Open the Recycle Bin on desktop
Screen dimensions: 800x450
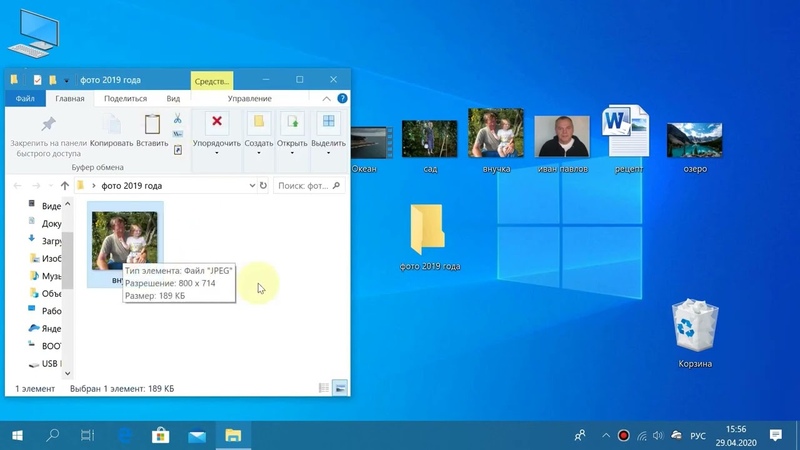(694, 326)
